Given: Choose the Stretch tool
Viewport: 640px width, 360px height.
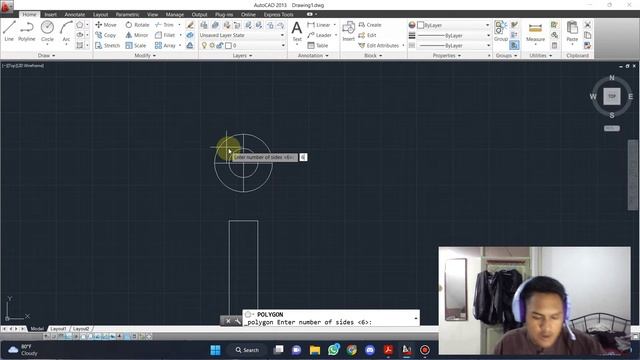Looking at the screenshot, I should point(107,45).
